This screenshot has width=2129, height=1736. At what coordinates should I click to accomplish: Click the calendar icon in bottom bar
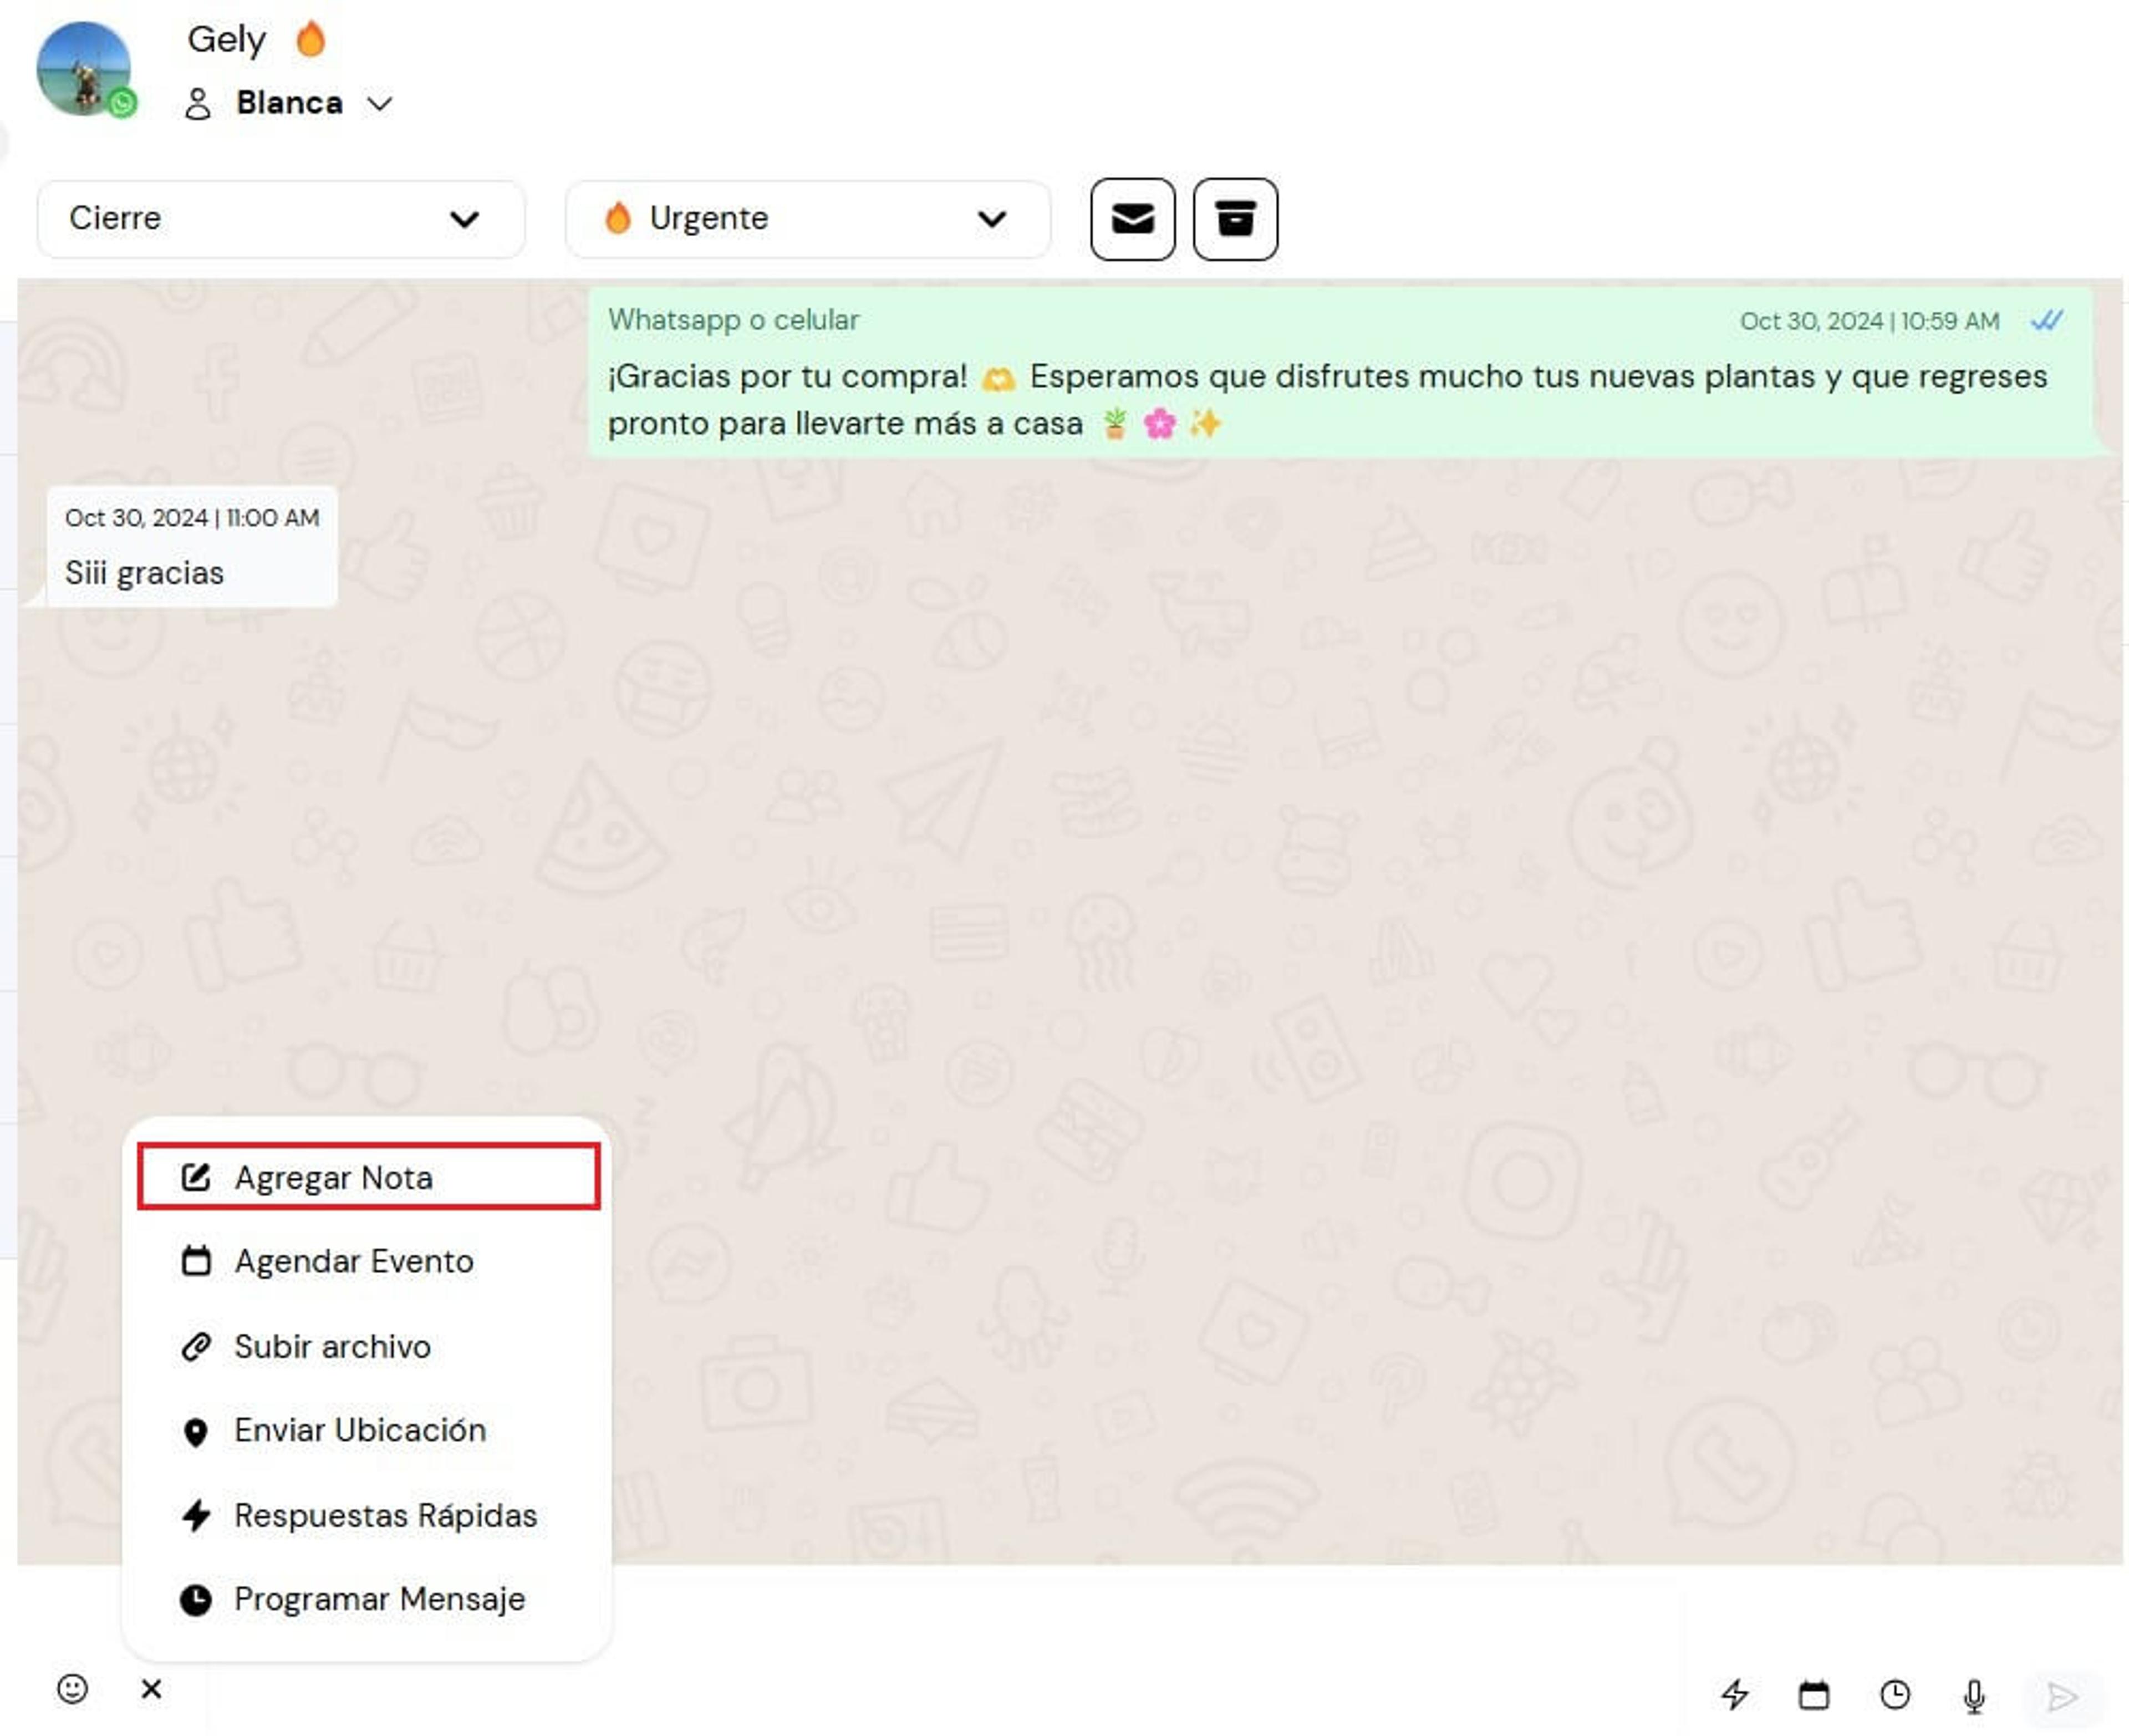[x=1814, y=1695]
